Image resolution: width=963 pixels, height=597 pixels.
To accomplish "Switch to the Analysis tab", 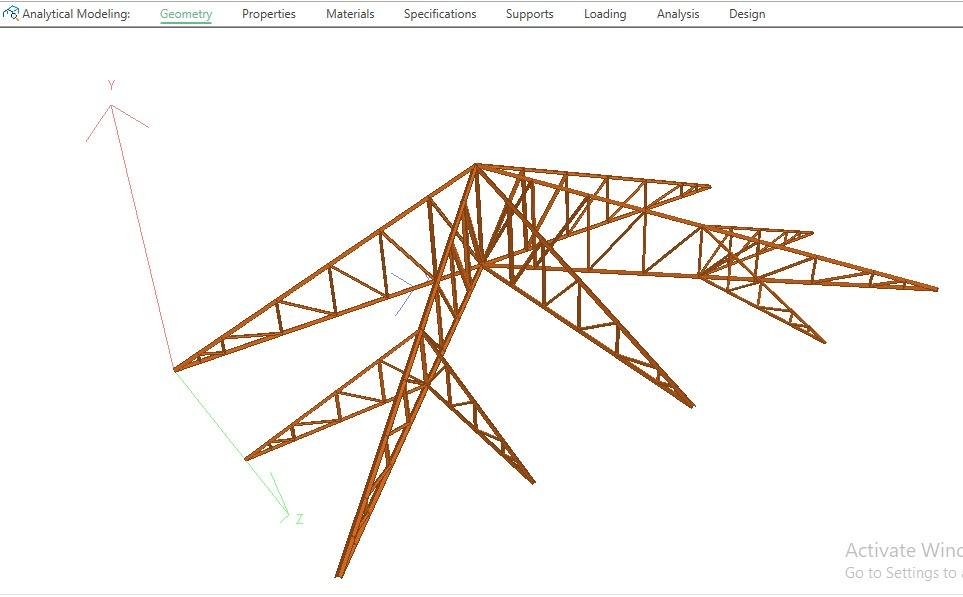I will 678,14.
